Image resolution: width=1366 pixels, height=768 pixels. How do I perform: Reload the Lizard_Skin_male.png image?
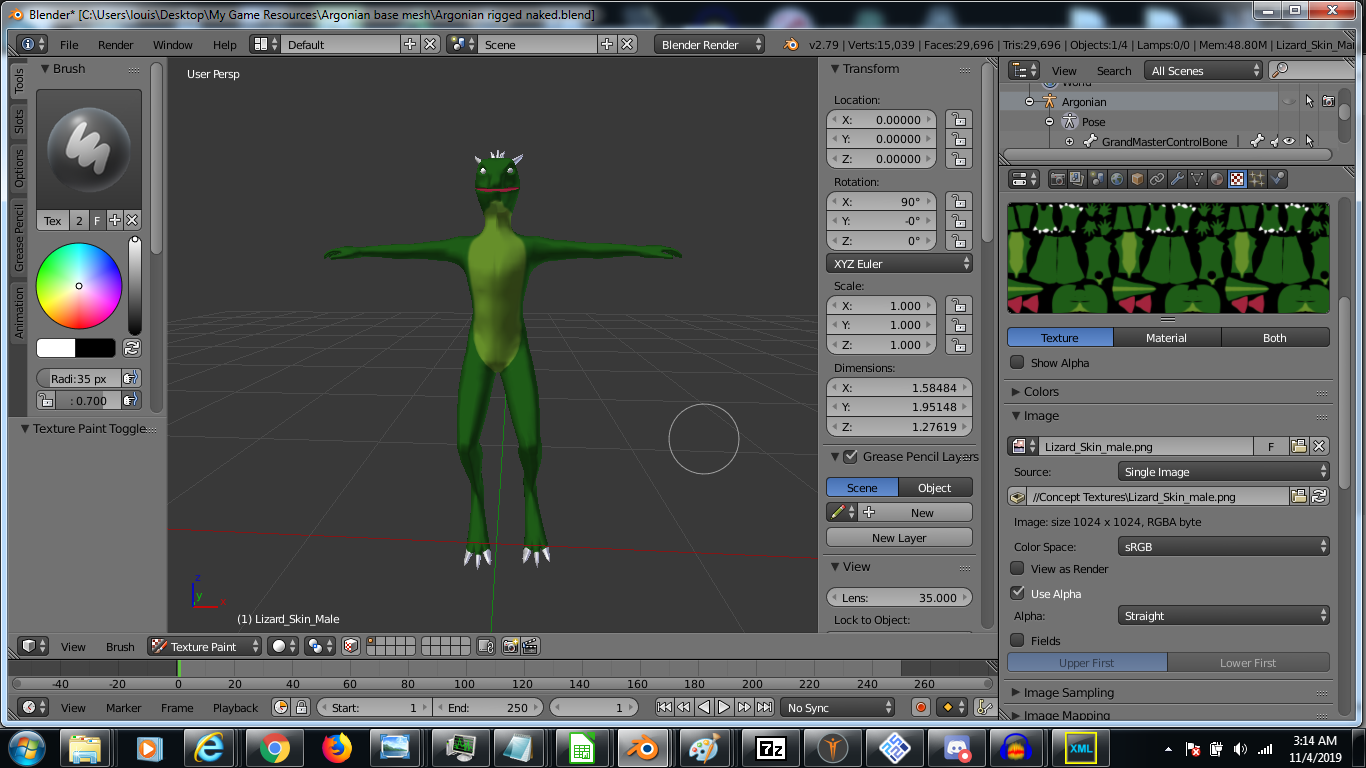[x=1319, y=496]
